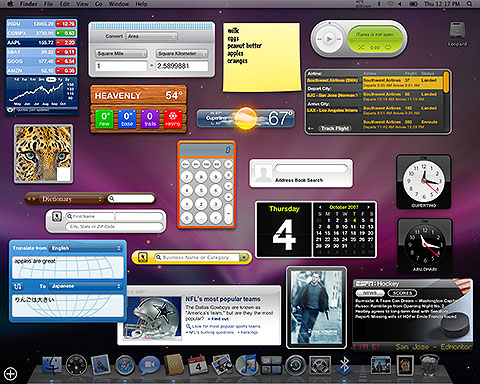Toggle the GOOG change badge in Stocks

point(66,61)
